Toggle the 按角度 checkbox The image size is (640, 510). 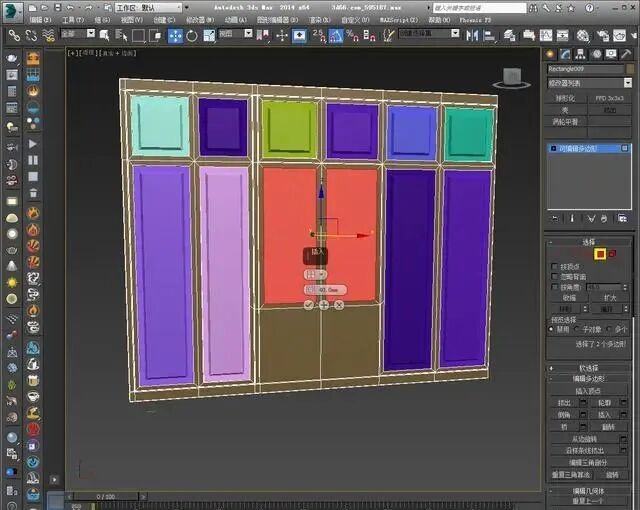[554, 287]
